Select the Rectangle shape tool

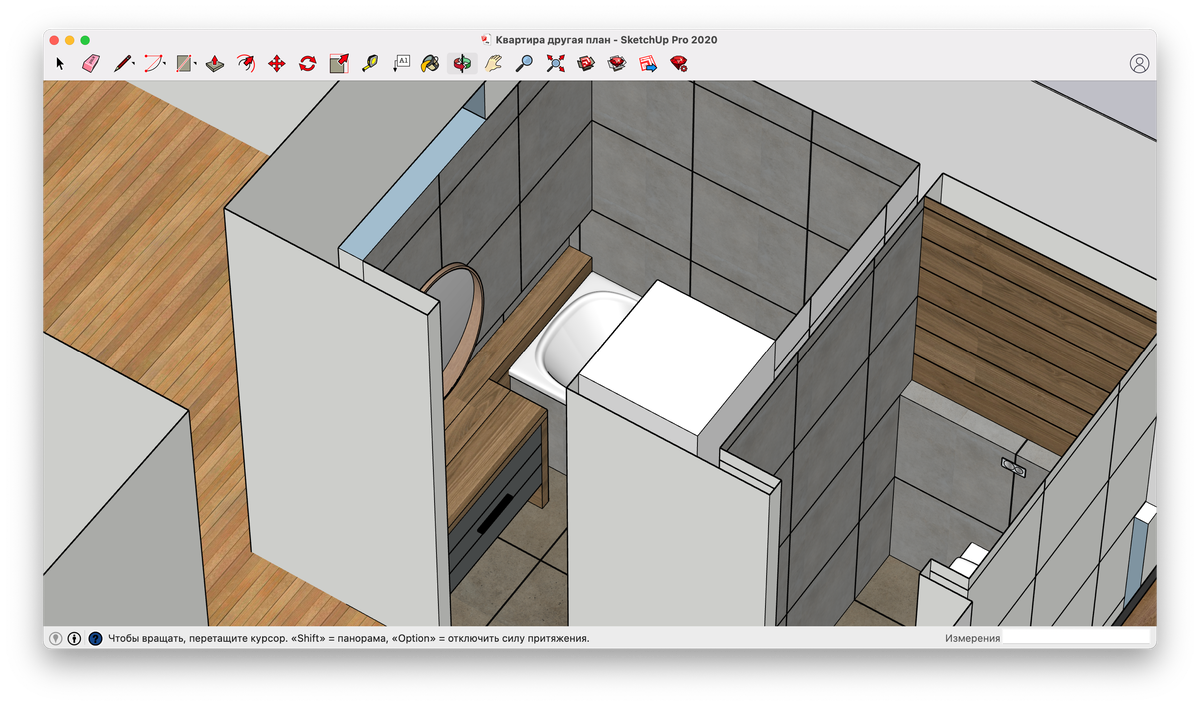[183, 63]
